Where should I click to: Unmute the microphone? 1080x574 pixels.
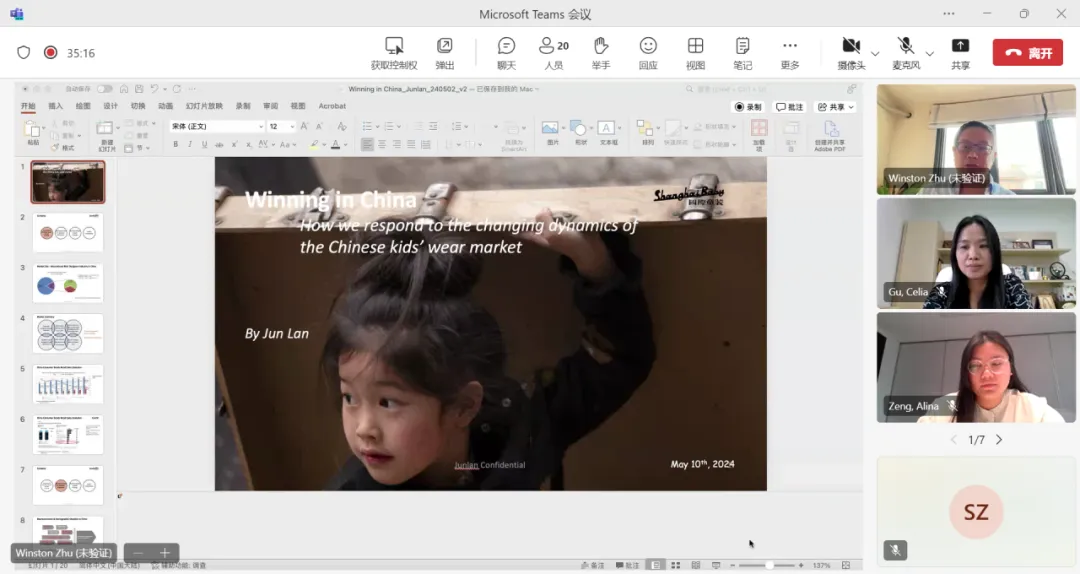point(906,53)
